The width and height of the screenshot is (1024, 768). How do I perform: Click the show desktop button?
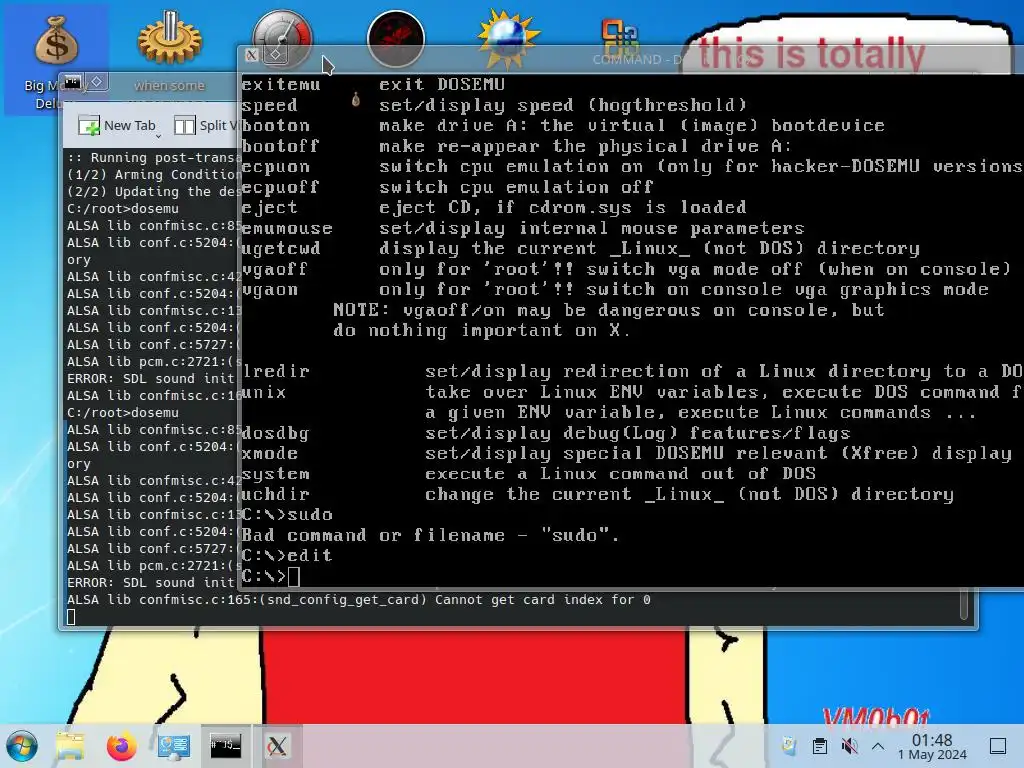click(x=998, y=746)
